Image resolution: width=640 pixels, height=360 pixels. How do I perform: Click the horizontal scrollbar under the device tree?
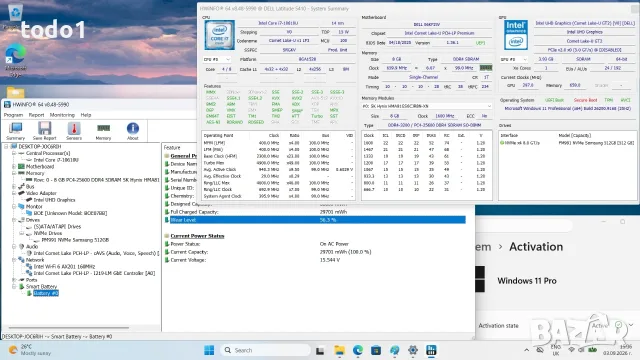[x=69, y=328]
